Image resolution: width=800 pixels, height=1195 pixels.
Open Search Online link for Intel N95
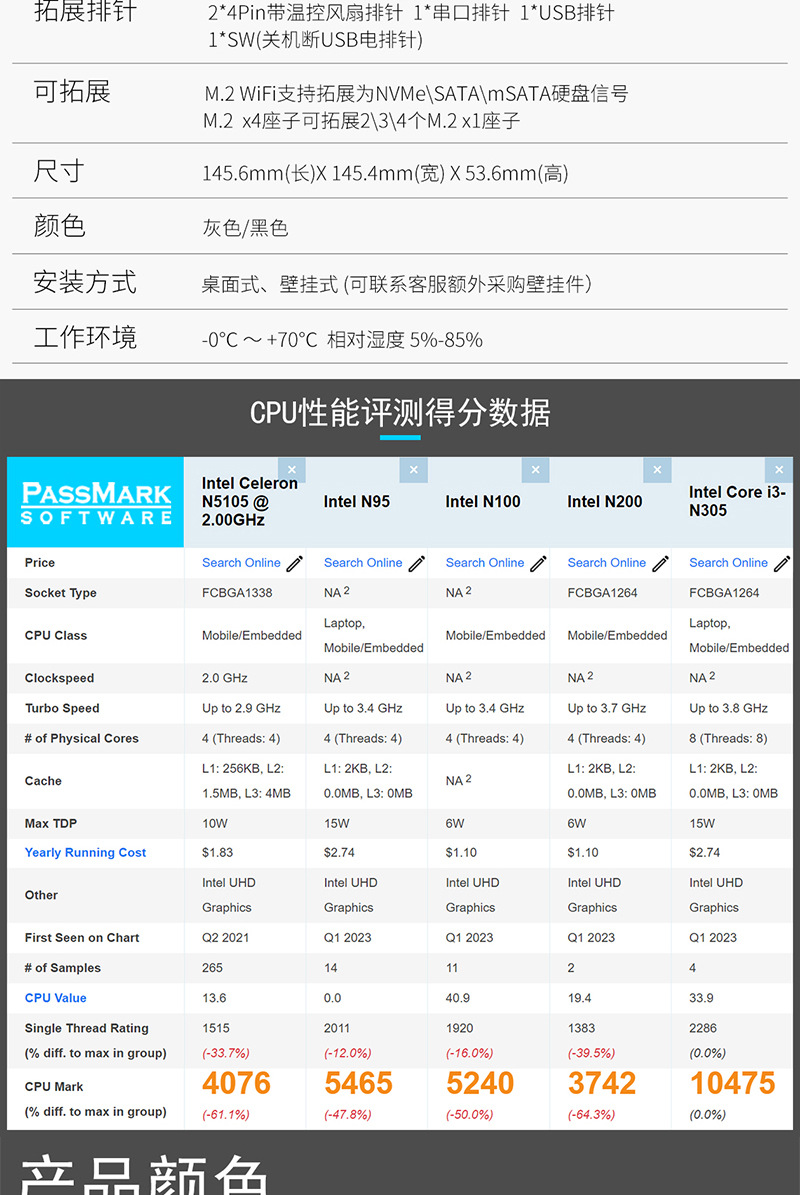pos(363,562)
